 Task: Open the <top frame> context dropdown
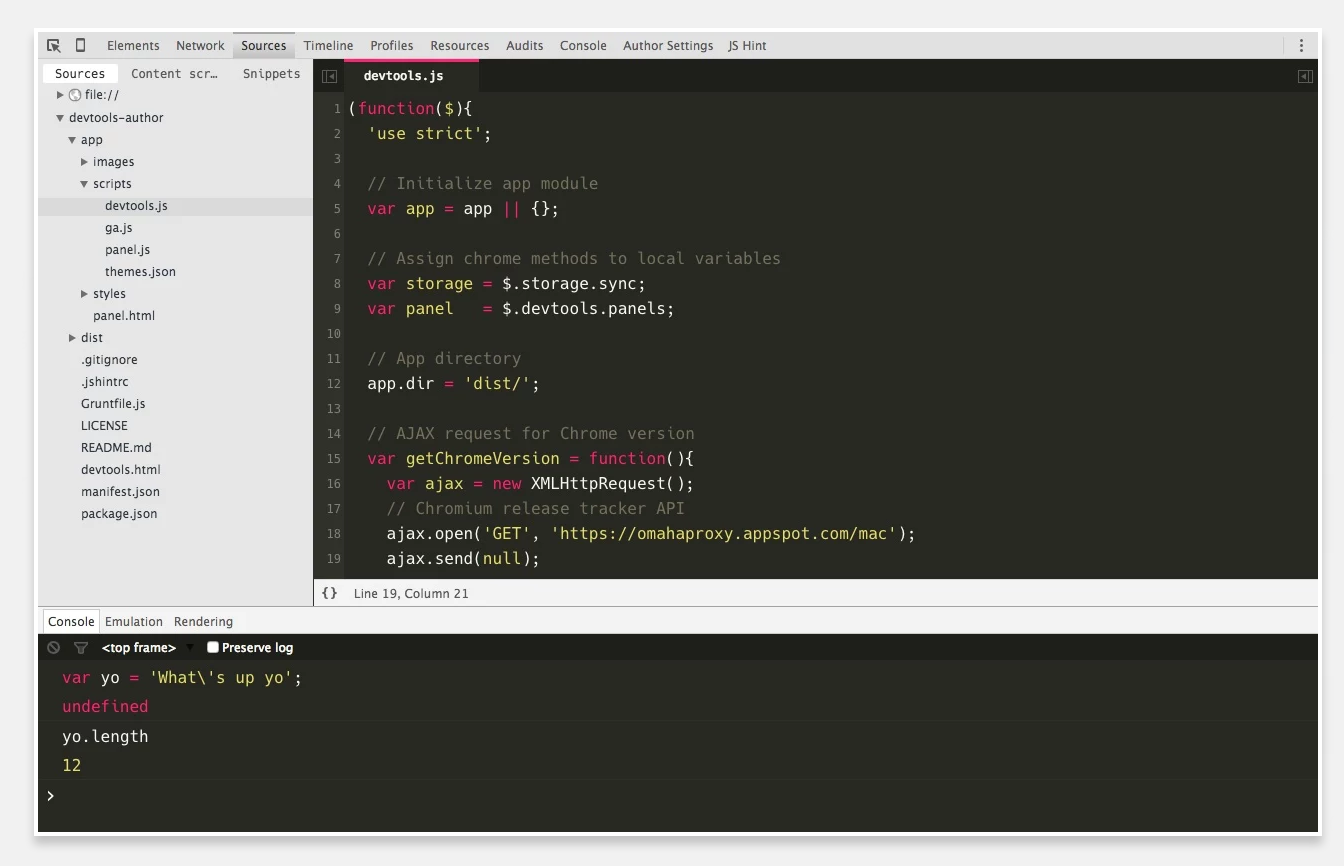click(x=147, y=648)
